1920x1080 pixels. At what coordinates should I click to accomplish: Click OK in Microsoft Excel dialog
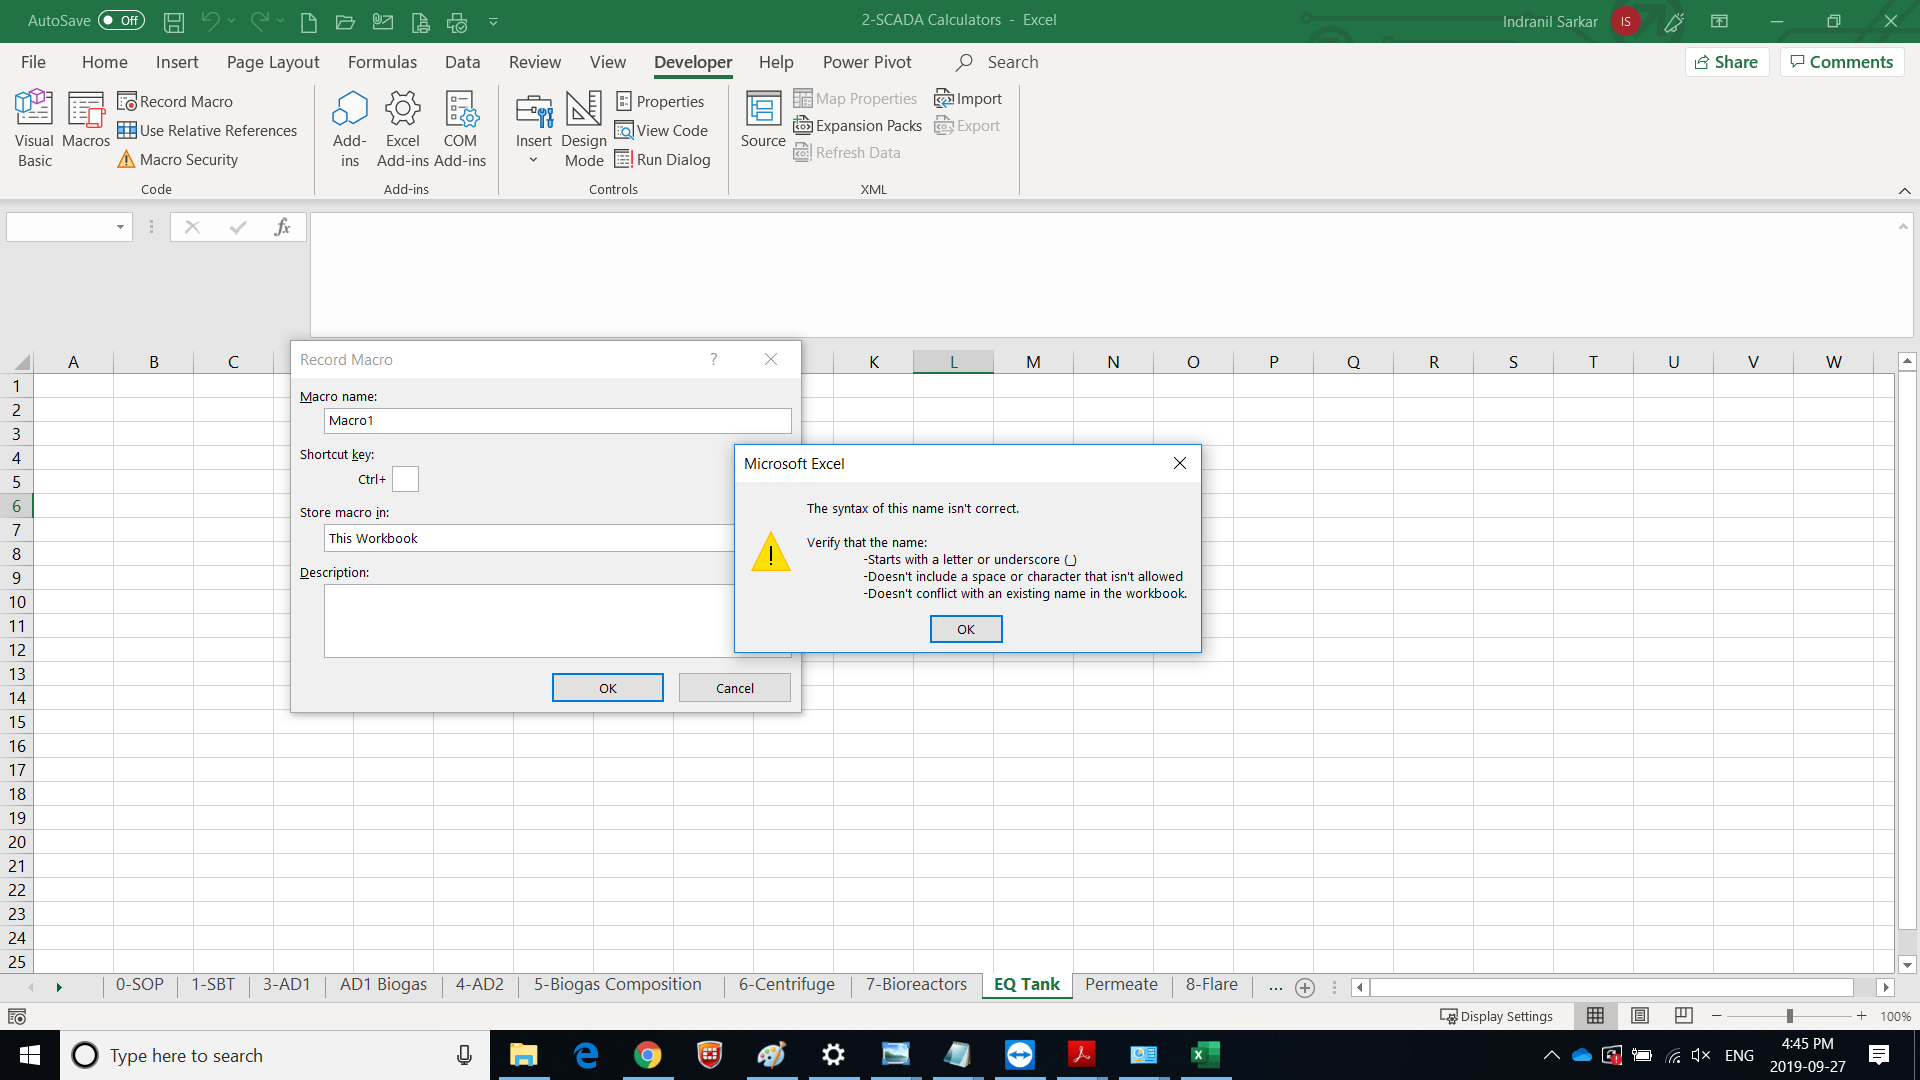tap(965, 628)
